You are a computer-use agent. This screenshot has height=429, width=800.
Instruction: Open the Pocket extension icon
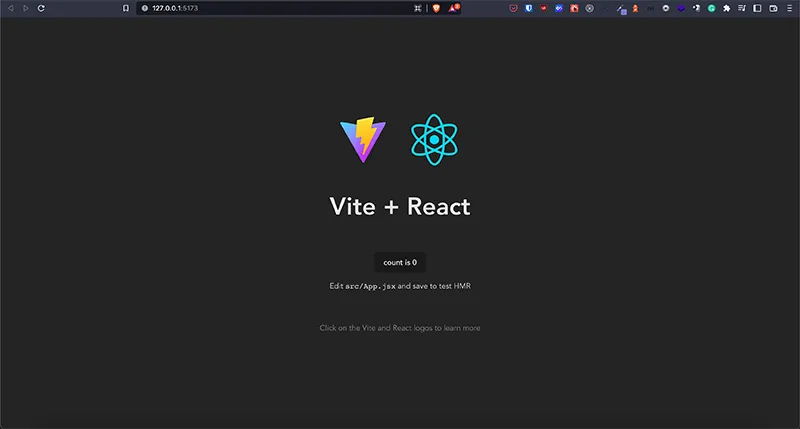tap(513, 8)
